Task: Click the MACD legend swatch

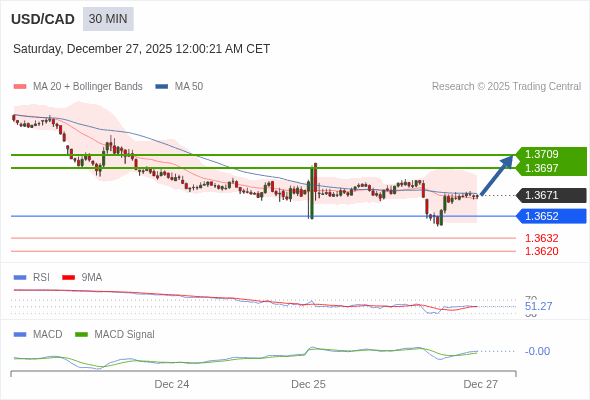Action: pos(20,335)
